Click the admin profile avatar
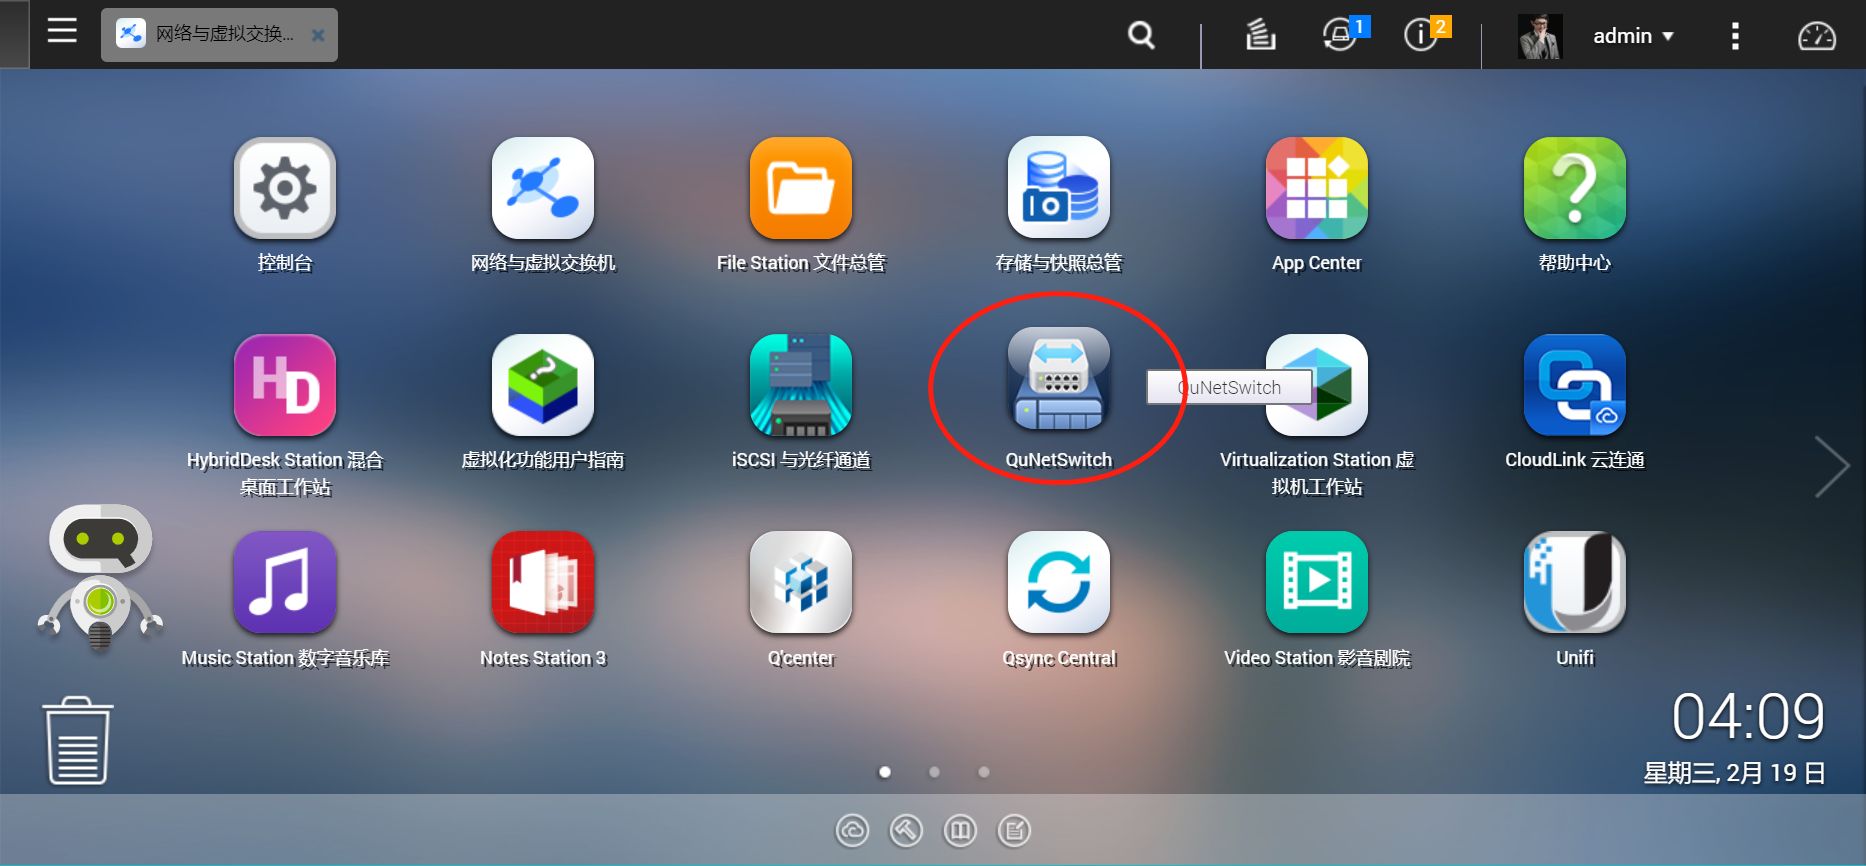 coord(1540,36)
